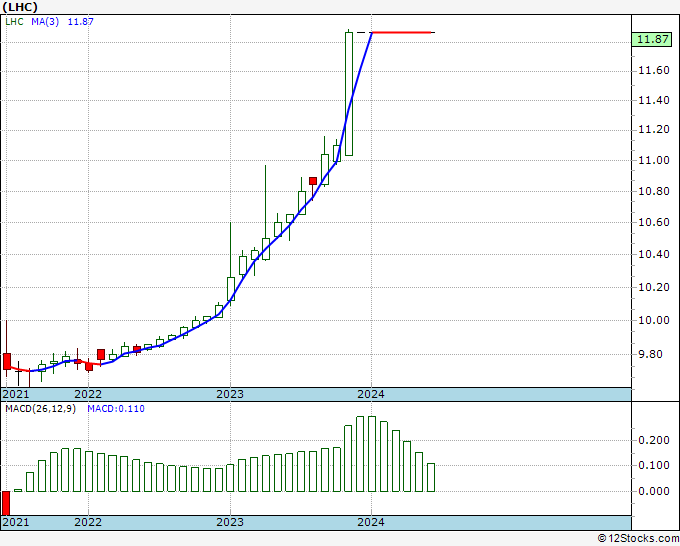Screen dimensions: 680x546
Task: Click the MACD:0.110 value label
Action: 116,409
